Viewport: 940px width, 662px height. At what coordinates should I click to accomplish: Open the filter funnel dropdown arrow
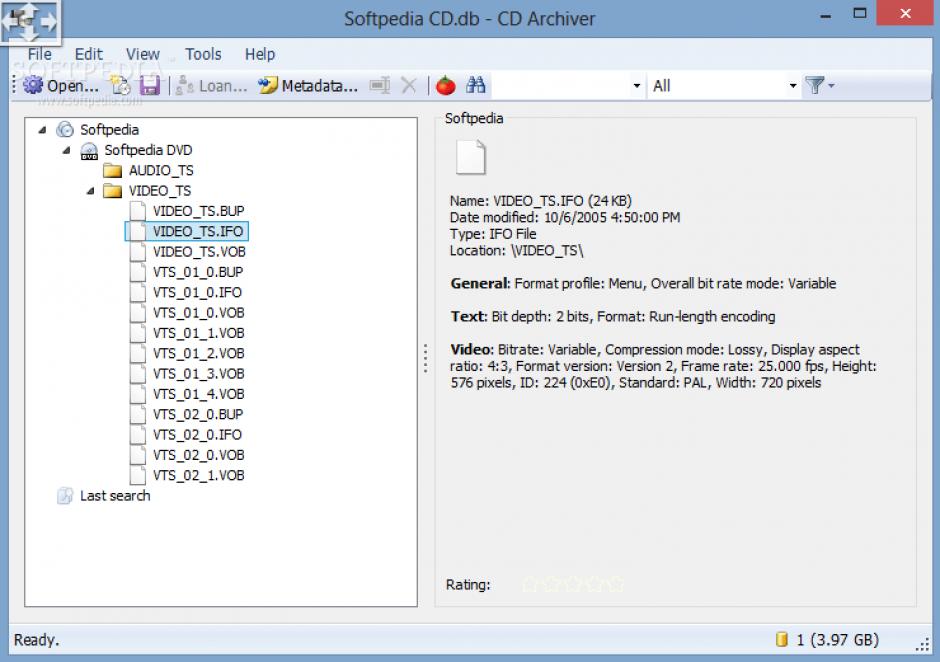tap(831, 86)
